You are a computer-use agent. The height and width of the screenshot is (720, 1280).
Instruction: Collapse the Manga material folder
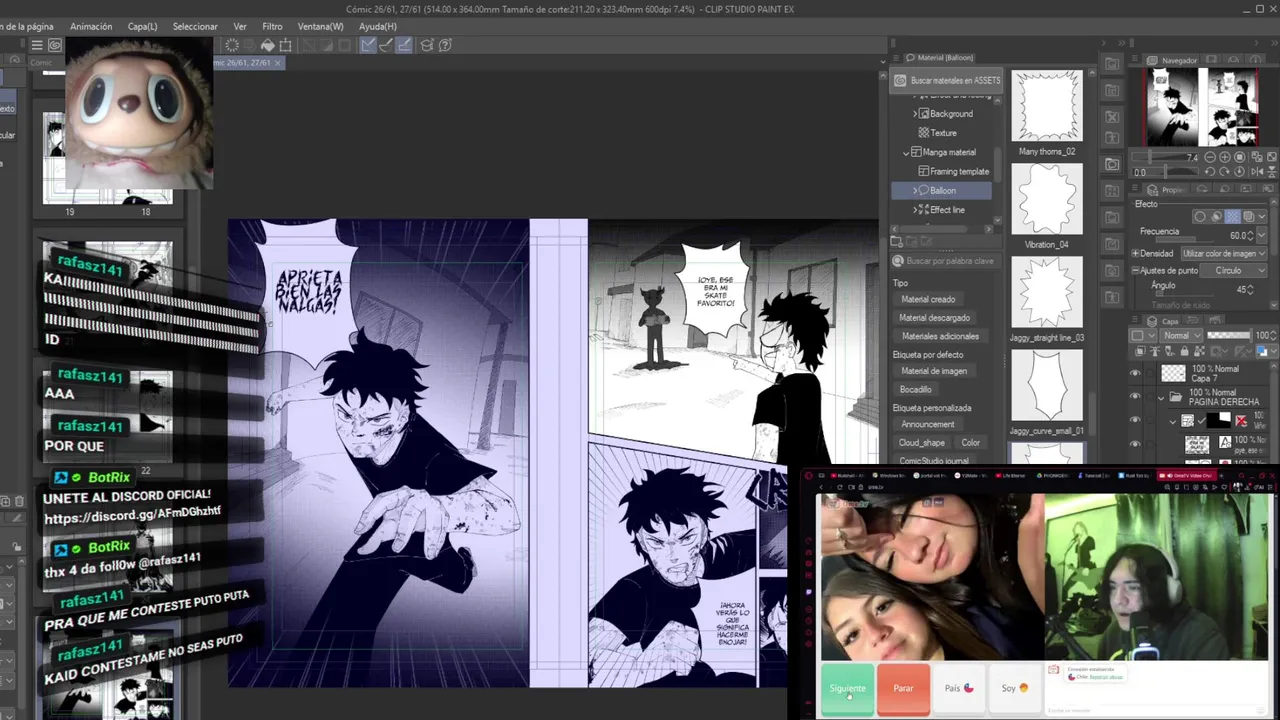(907, 152)
